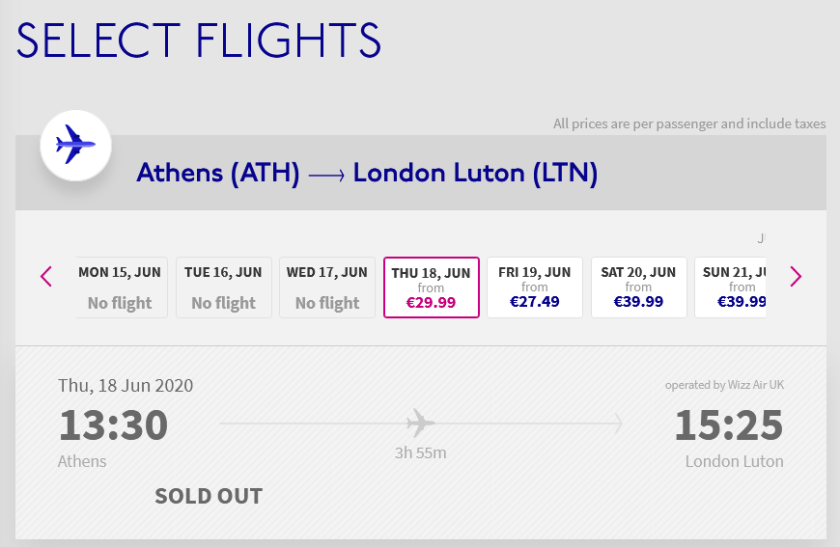Select the SUN 21 JUN date tab
Image resolution: width=840 pixels, height=547 pixels.
click(733, 287)
